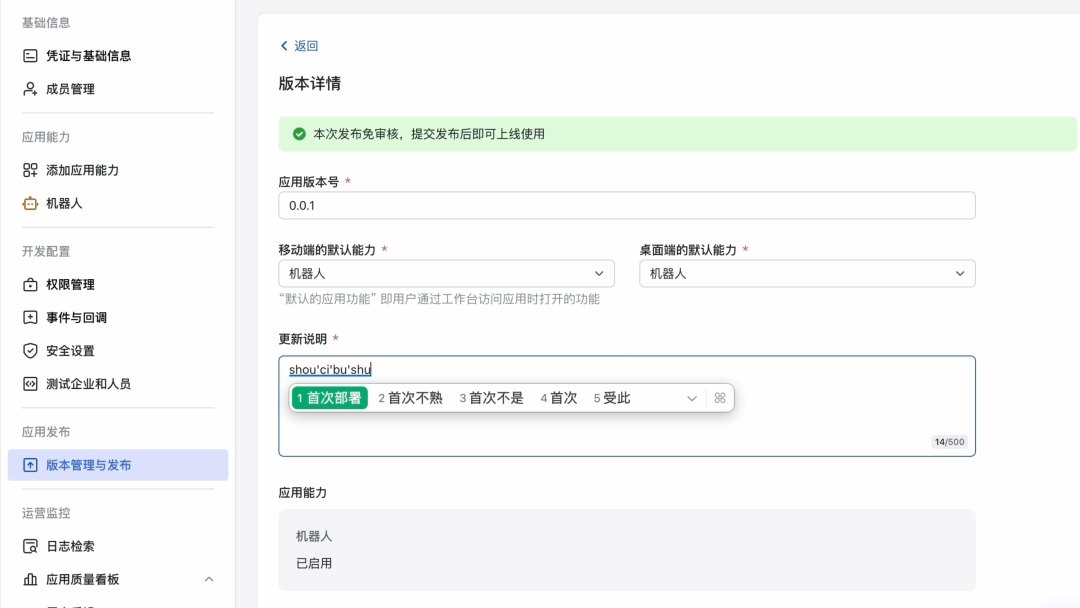Click 机器人 entry in 应用能力 card
The image size is (1080, 608).
[314, 536]
